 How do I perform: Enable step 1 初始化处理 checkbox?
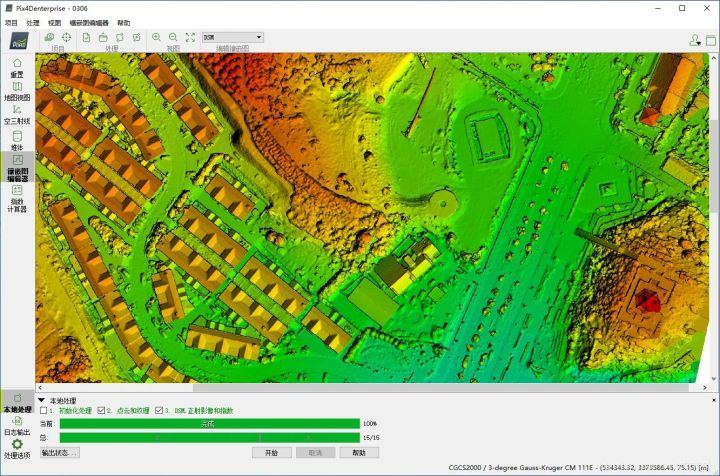coord(42,410)
